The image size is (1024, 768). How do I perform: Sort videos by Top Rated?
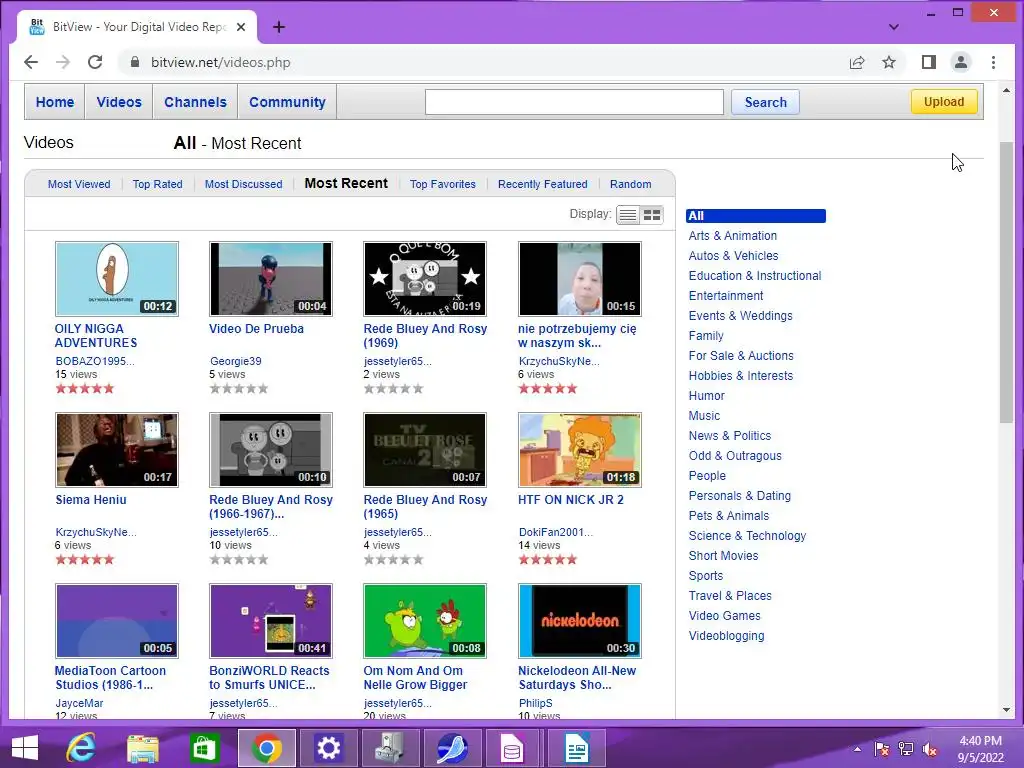point(157,184)
